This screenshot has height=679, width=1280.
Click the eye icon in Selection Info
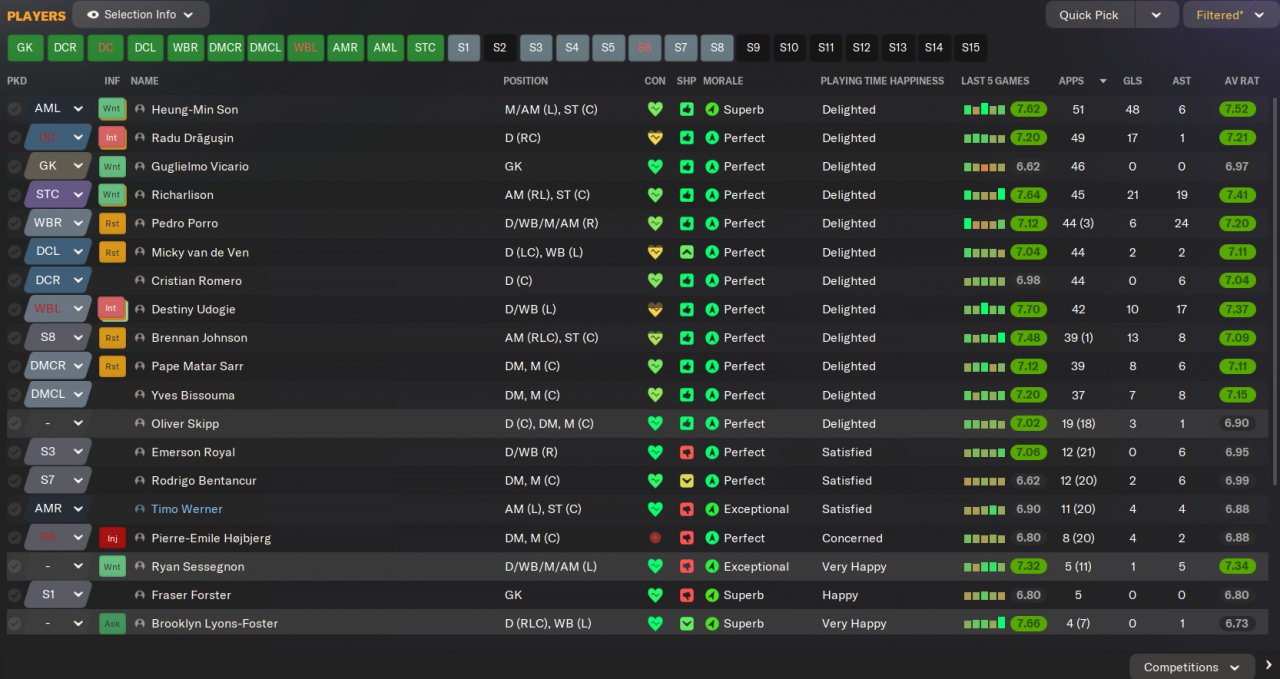93,15
